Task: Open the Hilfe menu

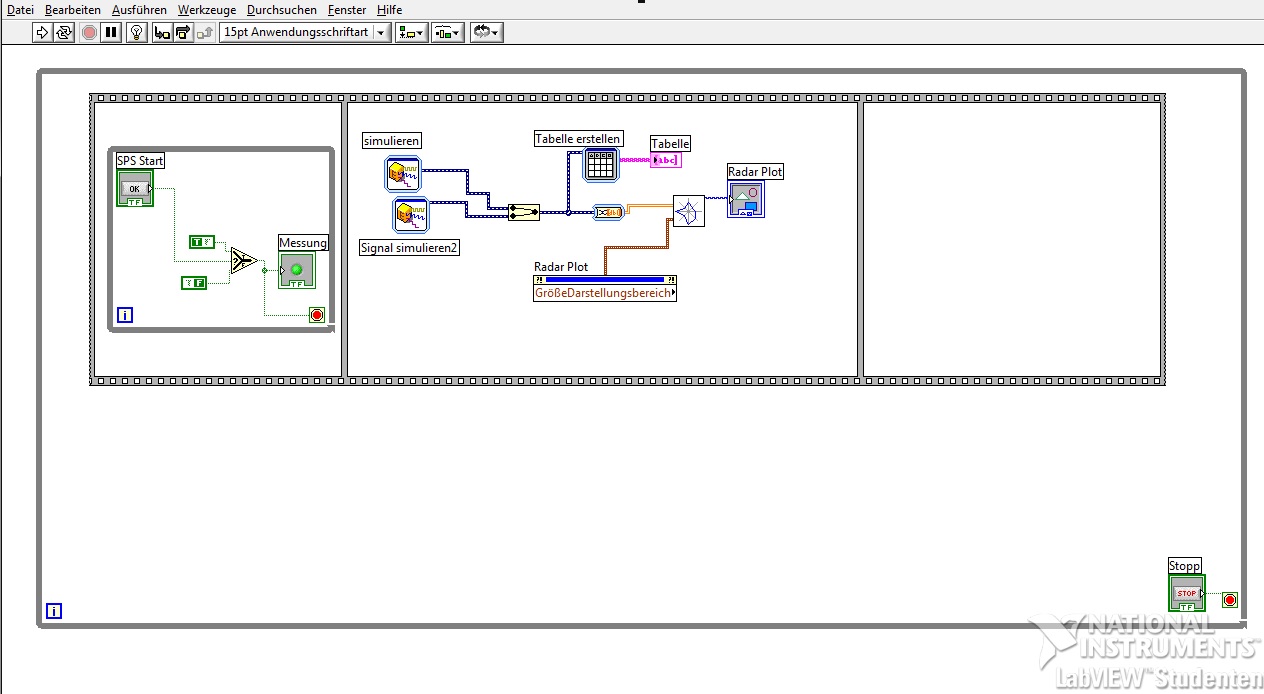Action: 389,10
